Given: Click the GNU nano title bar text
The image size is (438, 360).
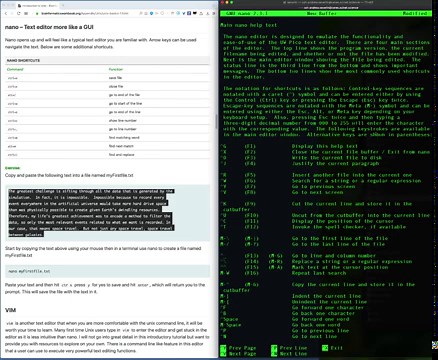Looking at the screenshot, I should pos(247,13).
